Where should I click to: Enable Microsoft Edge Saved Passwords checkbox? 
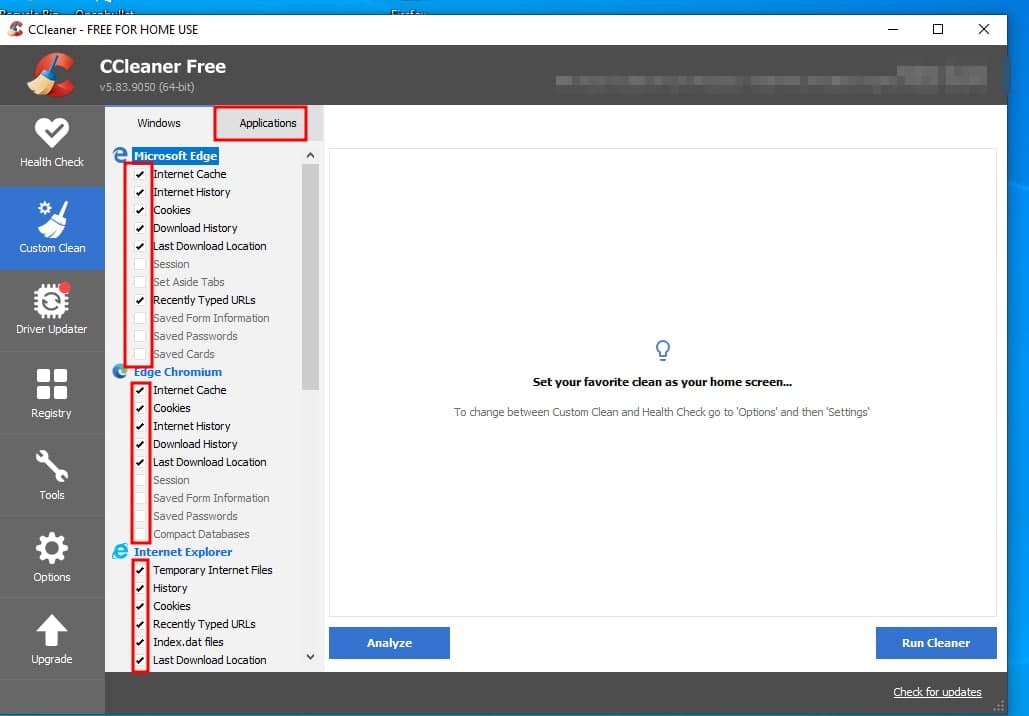pos(140,336)
